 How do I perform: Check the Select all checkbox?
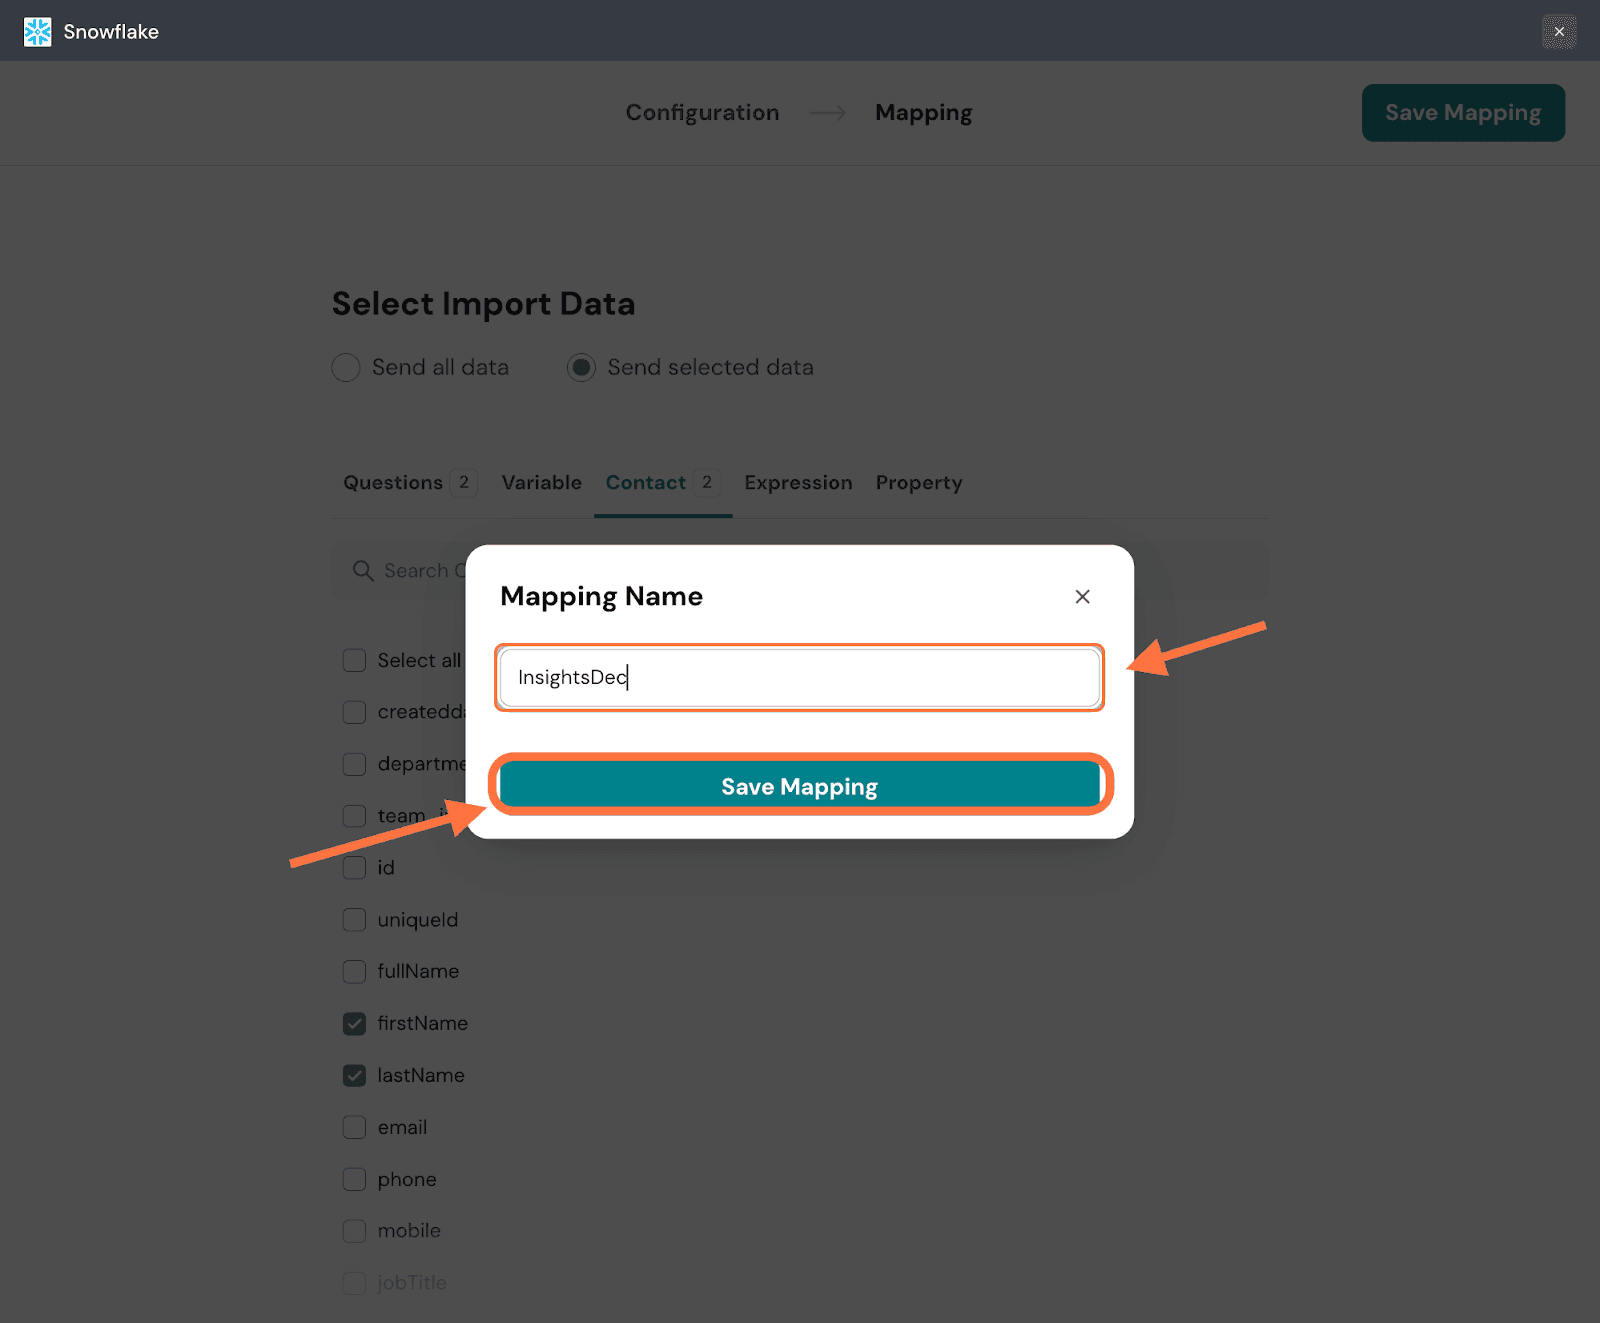click(354, 660)
